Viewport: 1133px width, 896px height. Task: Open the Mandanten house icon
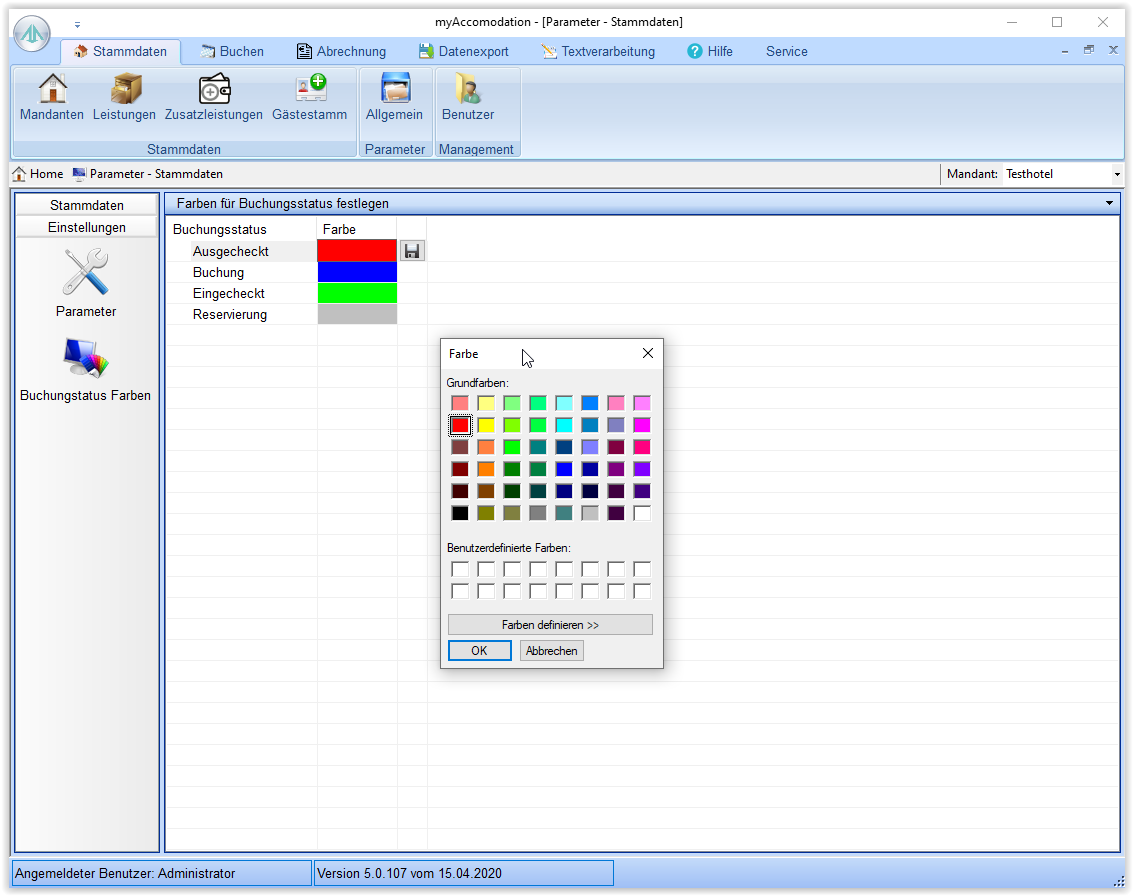pos(52,89)
